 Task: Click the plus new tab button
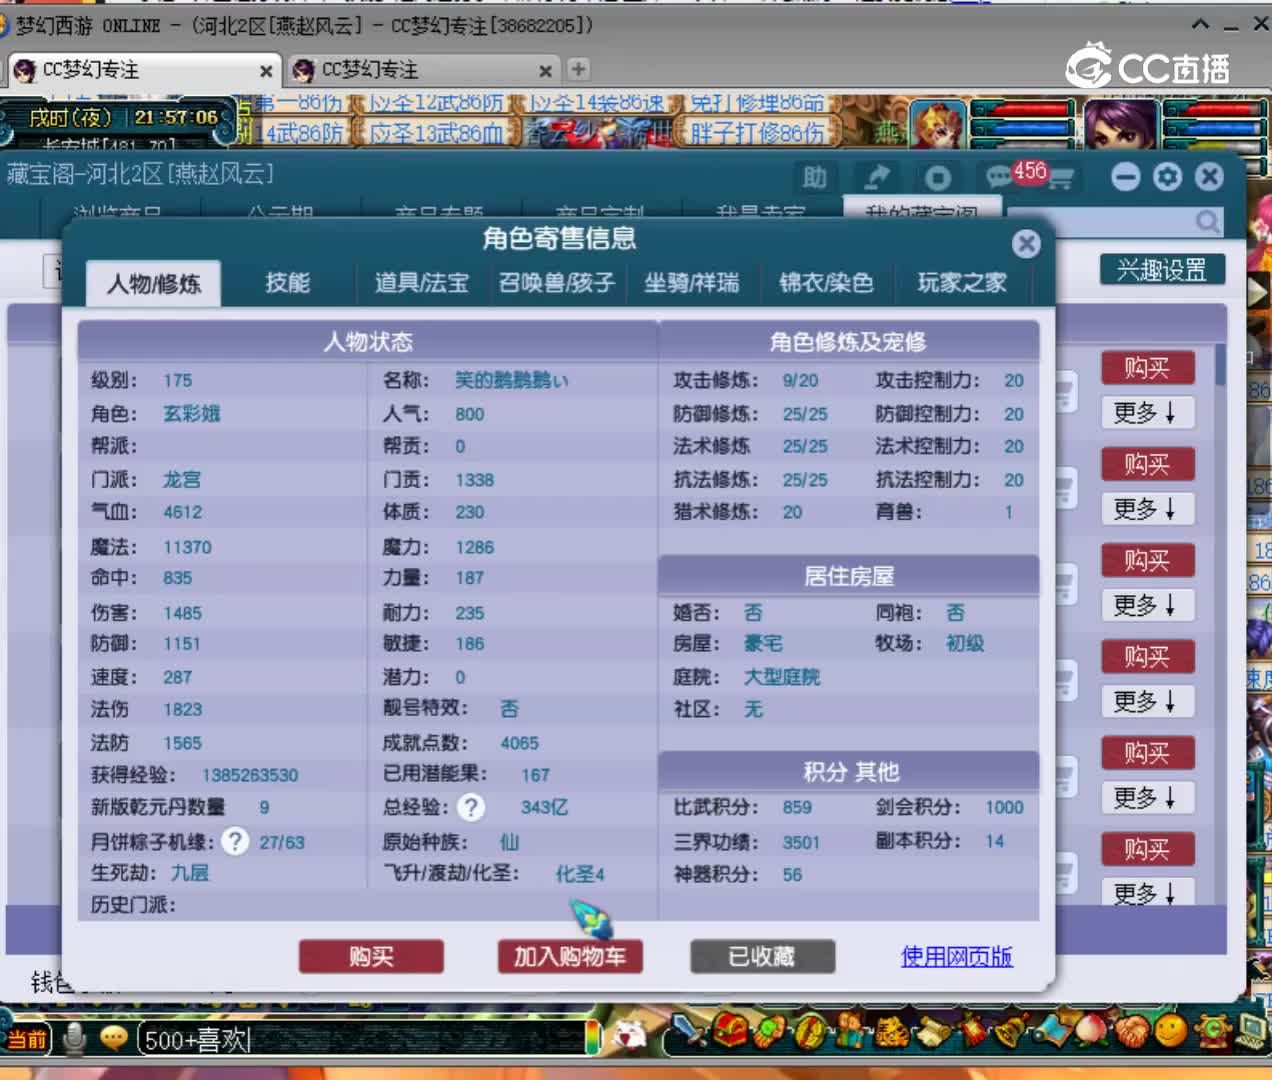click(578, 69)
